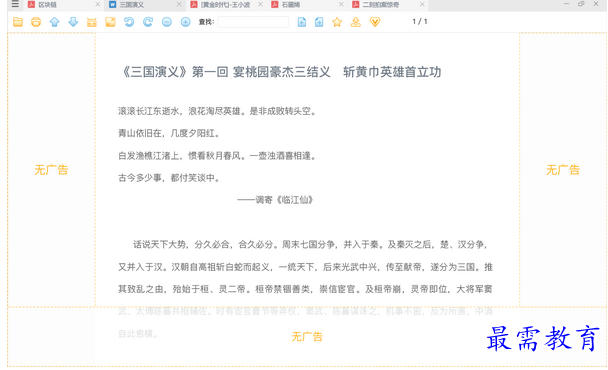Image resolution: width=608 pixels, height=370 pixels.
Task: Click the attribution ——调寄《临江仙》
Action: pyautogui.click(x=275, y=200)
